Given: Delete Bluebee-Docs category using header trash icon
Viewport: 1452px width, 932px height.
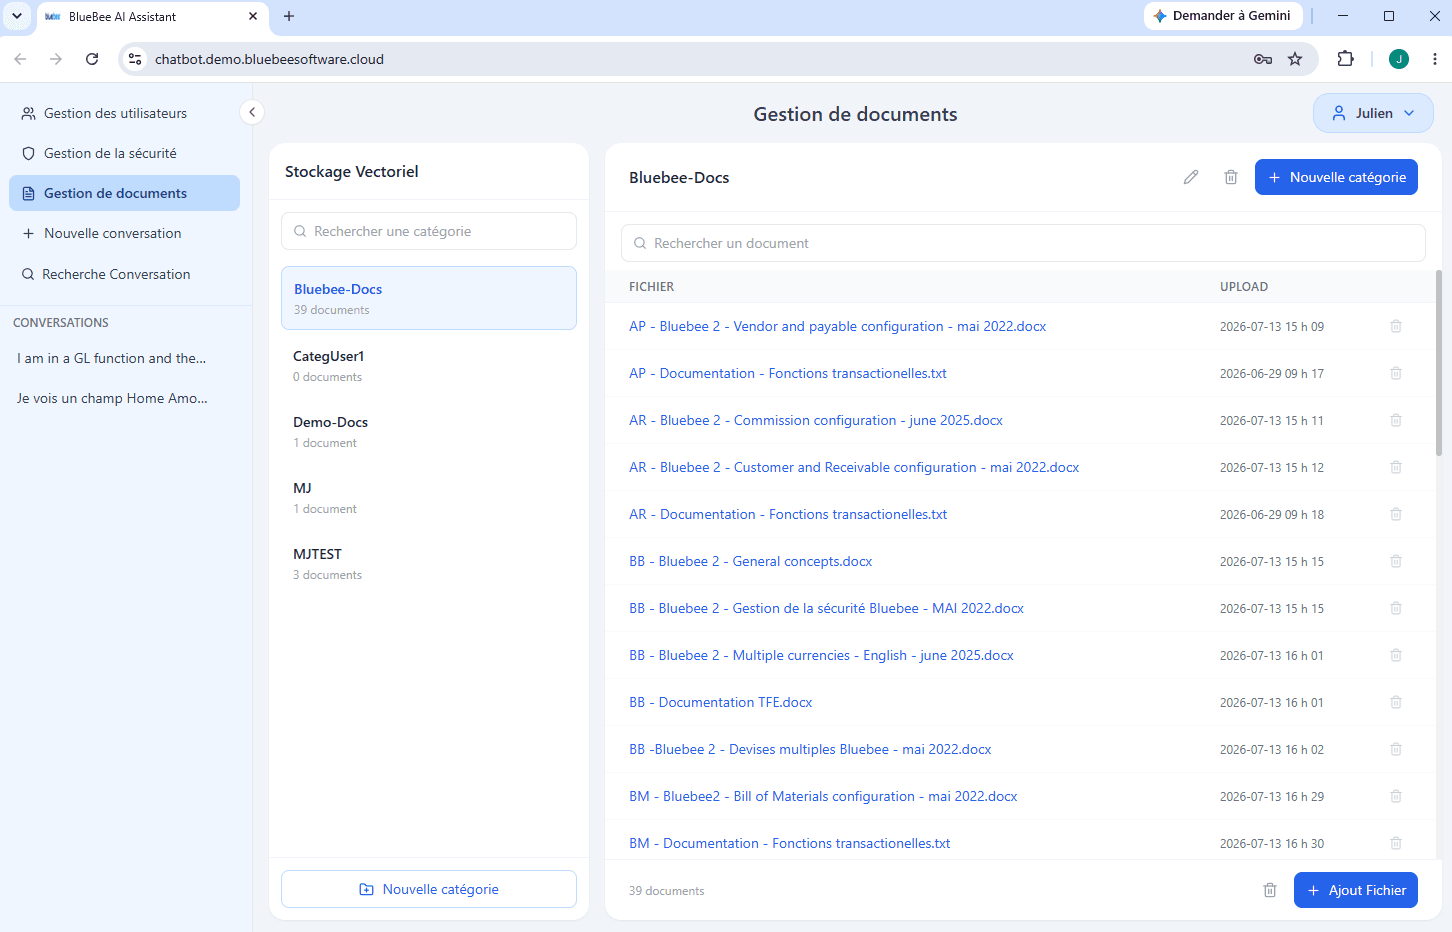Looking at the screenshot, I should pyautogui.click(x=1231, y=177).
